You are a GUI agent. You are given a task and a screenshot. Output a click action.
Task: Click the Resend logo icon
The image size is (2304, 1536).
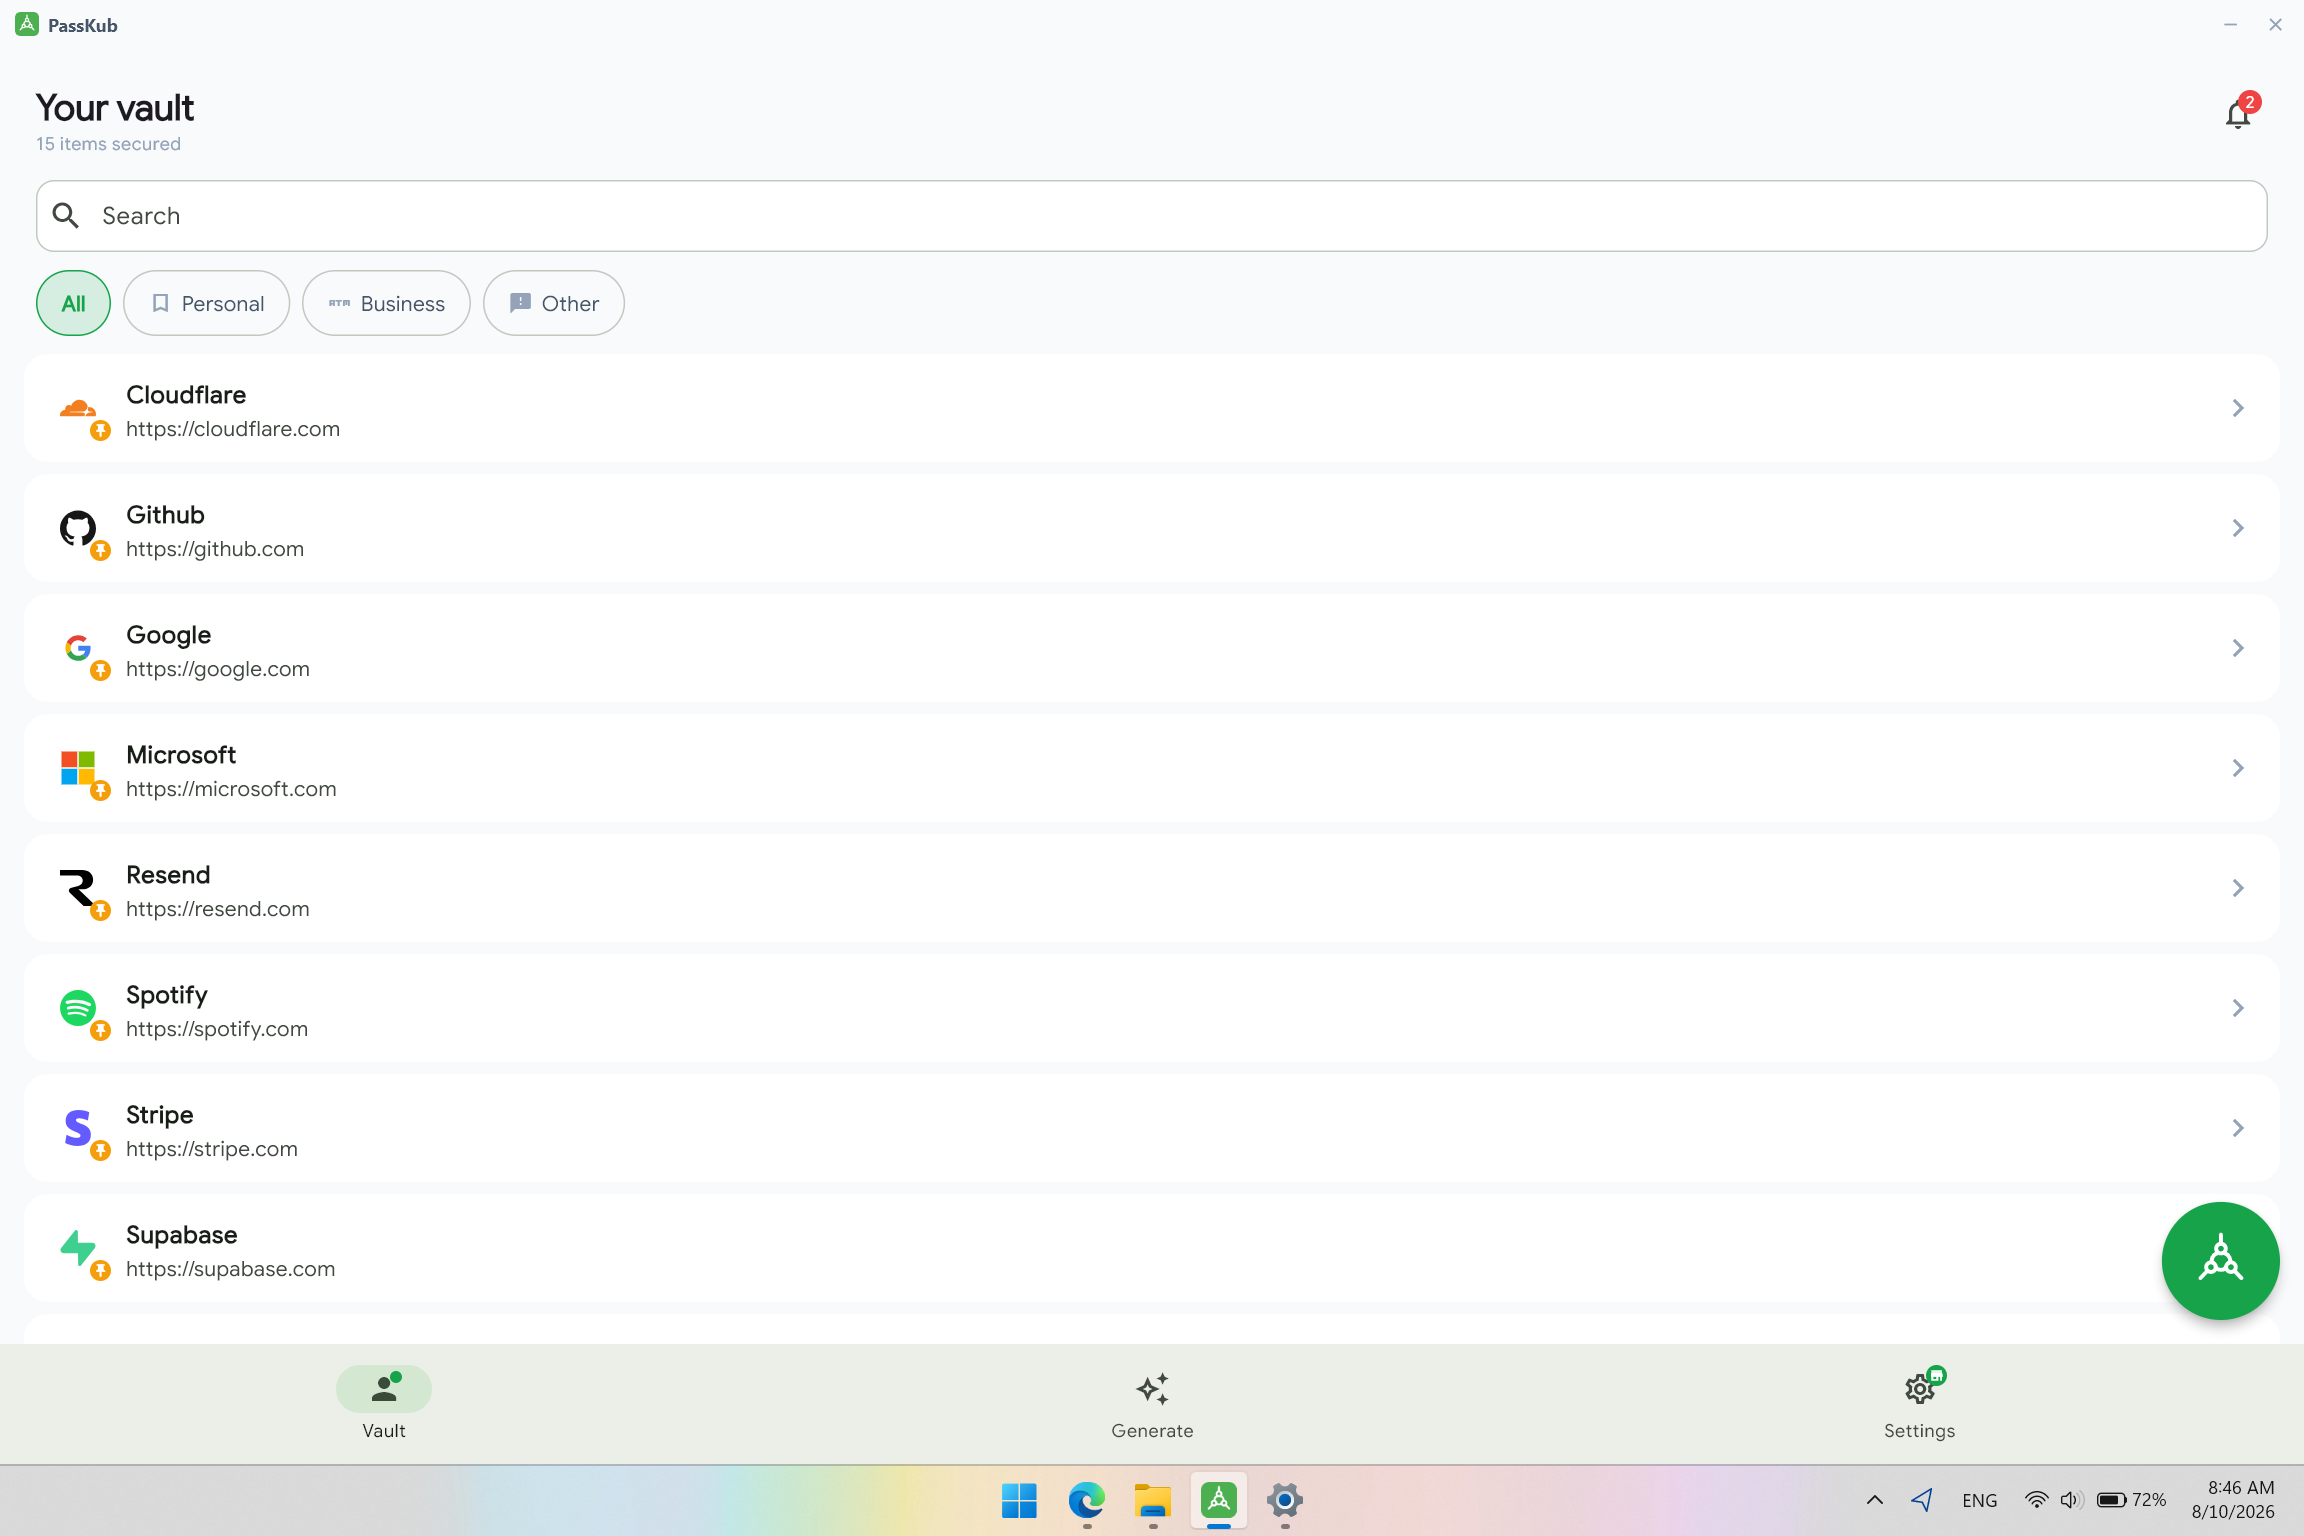coord(78,888)
